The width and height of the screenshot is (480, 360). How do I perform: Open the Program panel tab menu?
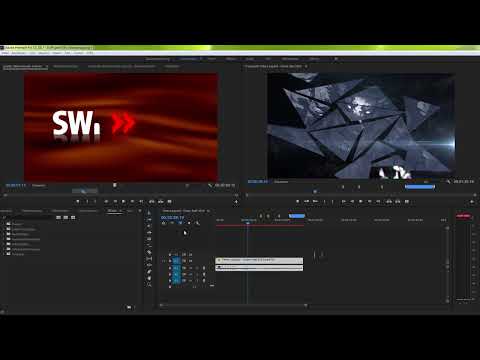click(x=306, y=66)
